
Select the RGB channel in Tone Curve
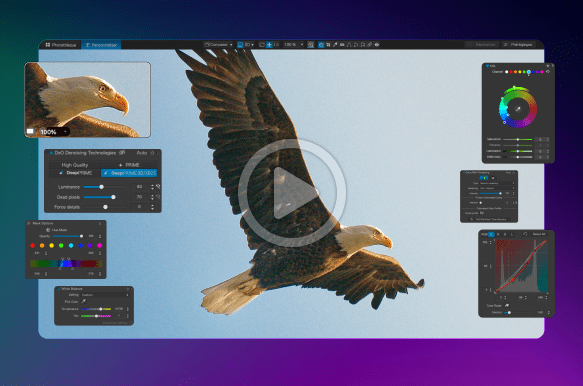[484, 234]
